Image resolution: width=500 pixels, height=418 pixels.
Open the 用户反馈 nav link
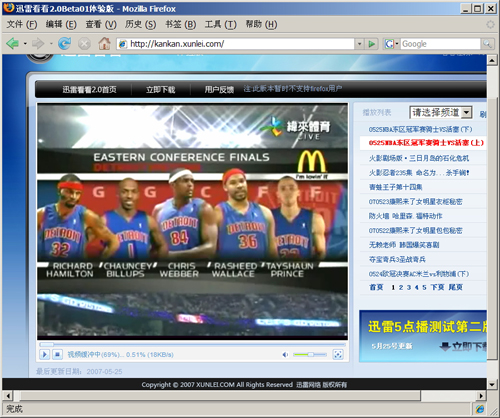click(x=219, y=89)
